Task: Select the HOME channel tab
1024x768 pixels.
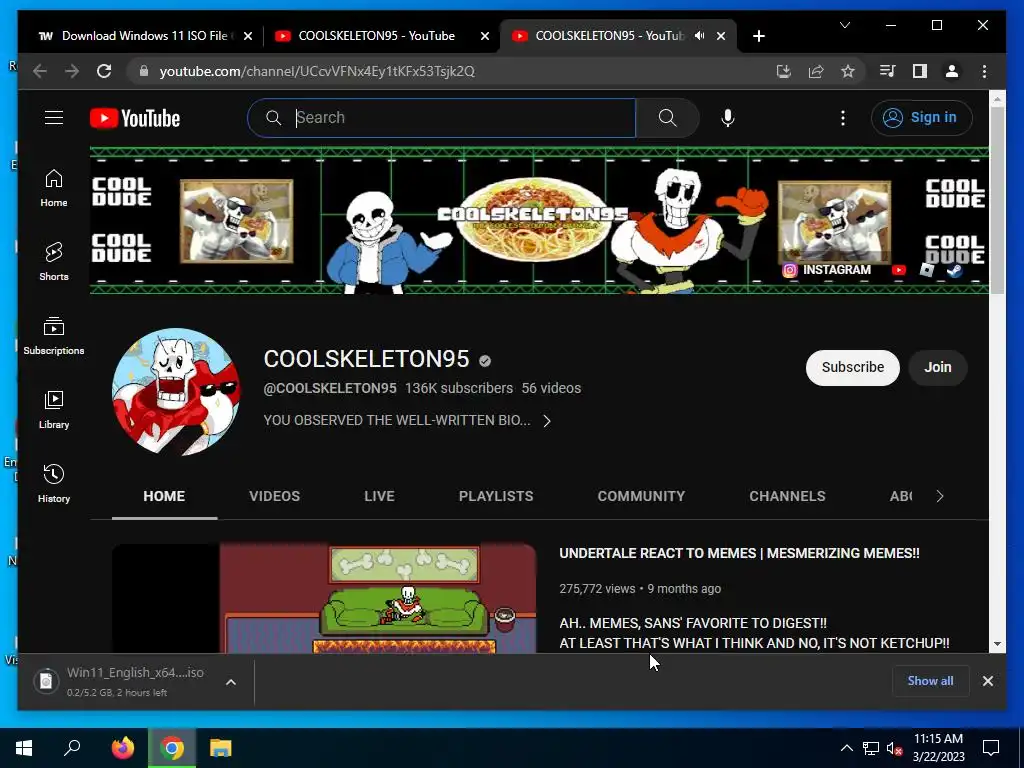Action: coord(164,496)
